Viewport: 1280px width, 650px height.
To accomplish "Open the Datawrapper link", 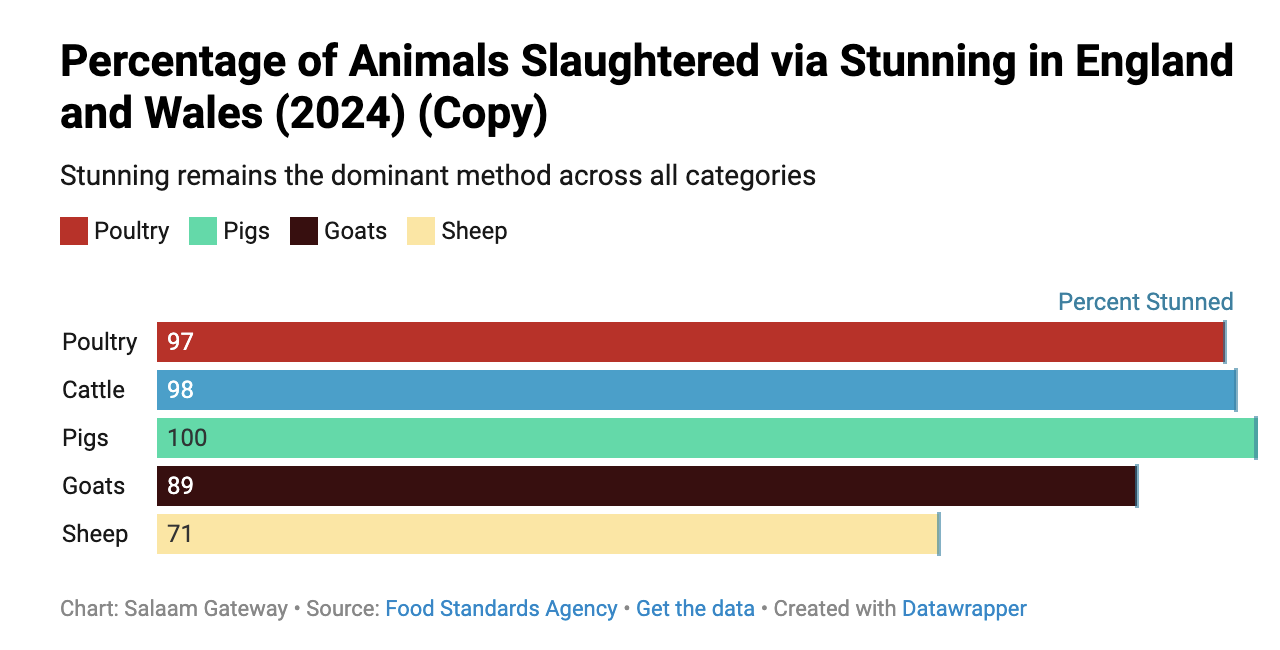I will pyautogui.click(x=964, y=608).
